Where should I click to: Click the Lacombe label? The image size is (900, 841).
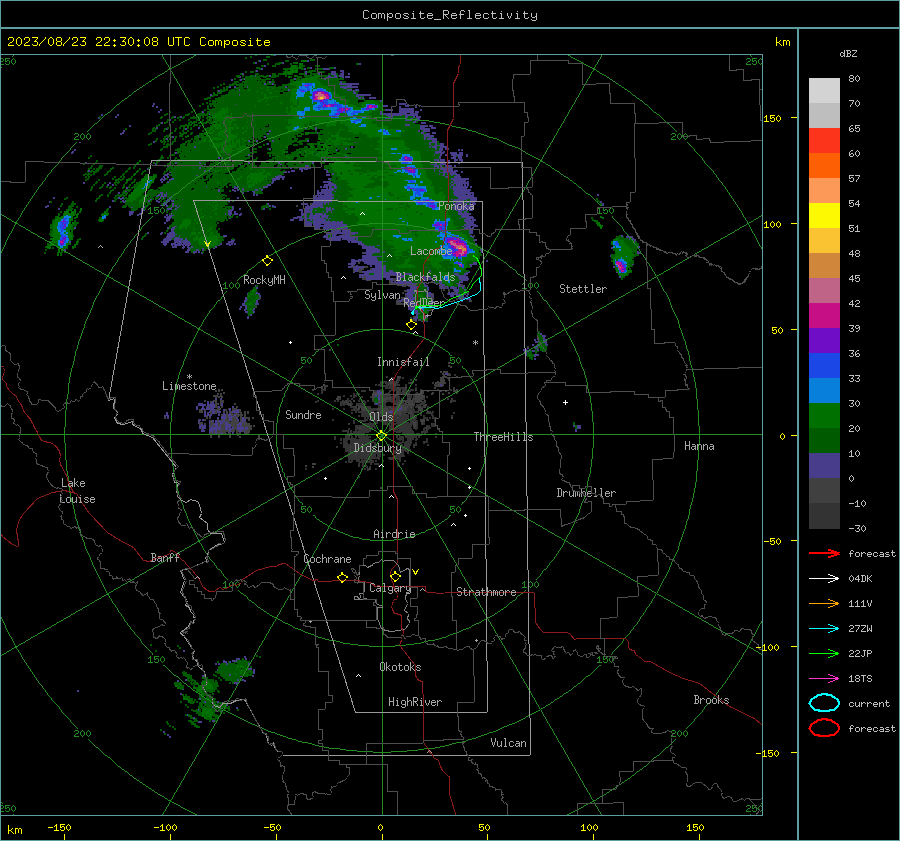click(430, 251)
